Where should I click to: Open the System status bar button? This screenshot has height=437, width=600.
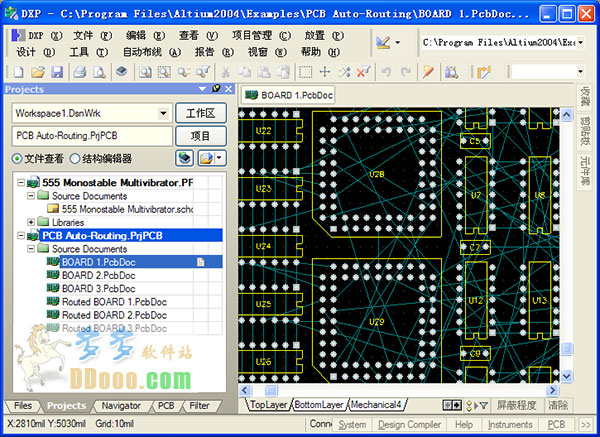[x=352, y=425]
